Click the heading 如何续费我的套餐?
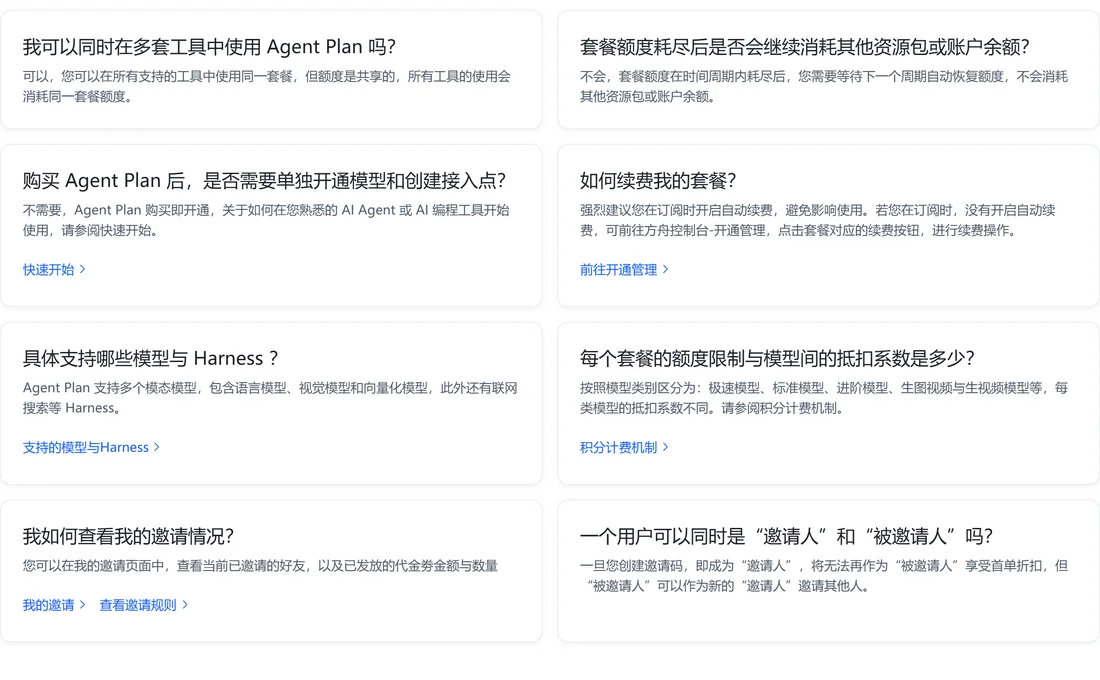1100x680 pixels. pyautogui.click(x=658, y=181)
